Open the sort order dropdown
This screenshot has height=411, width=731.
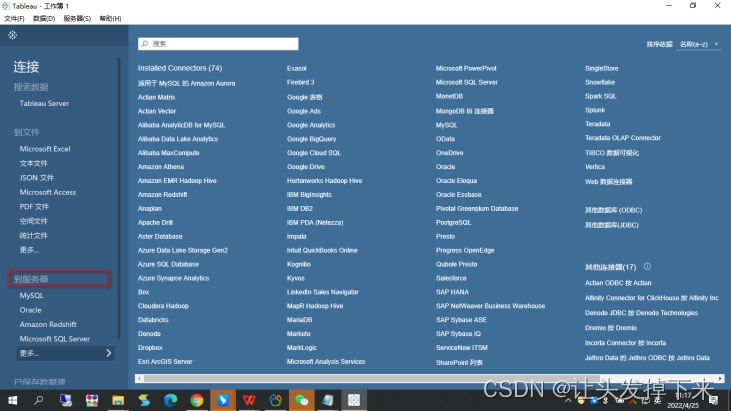pos(699,44)
